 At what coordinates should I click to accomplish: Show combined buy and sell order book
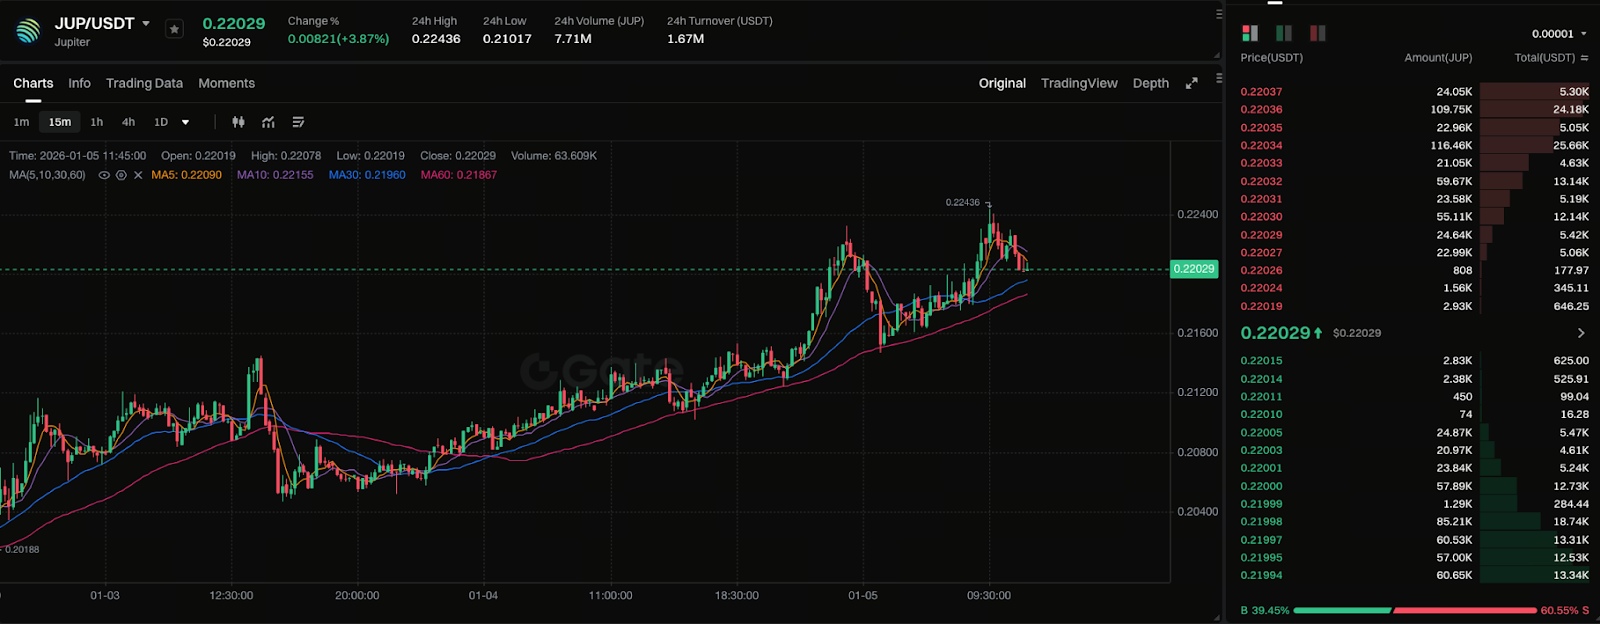click(1250, 33)
